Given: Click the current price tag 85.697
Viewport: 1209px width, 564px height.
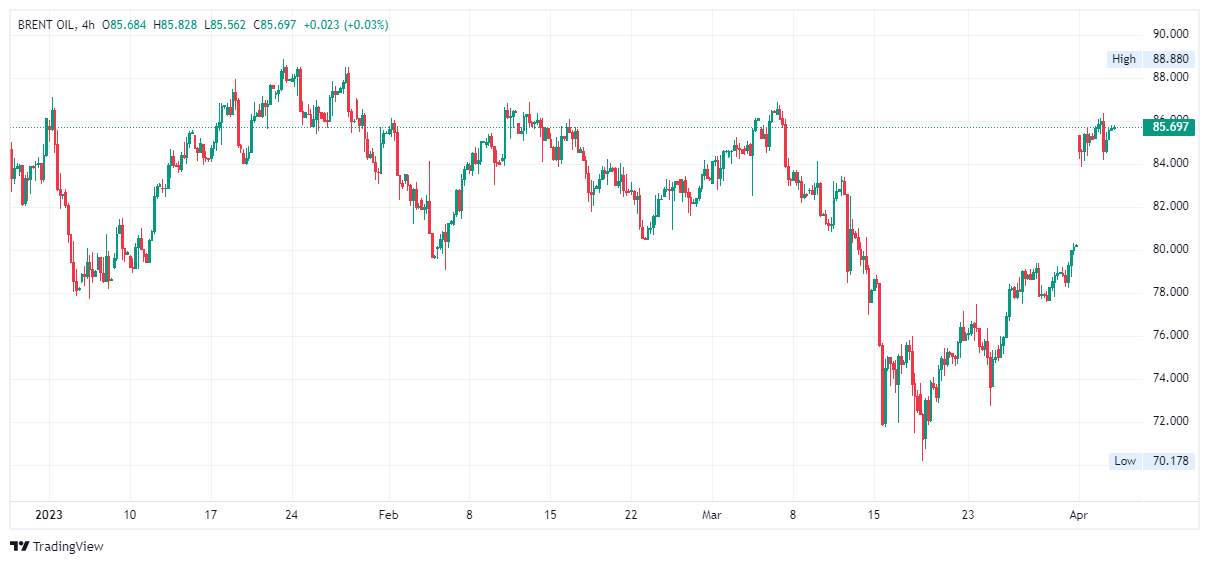Looking at the screenshot, I should tap(1169, 127).
